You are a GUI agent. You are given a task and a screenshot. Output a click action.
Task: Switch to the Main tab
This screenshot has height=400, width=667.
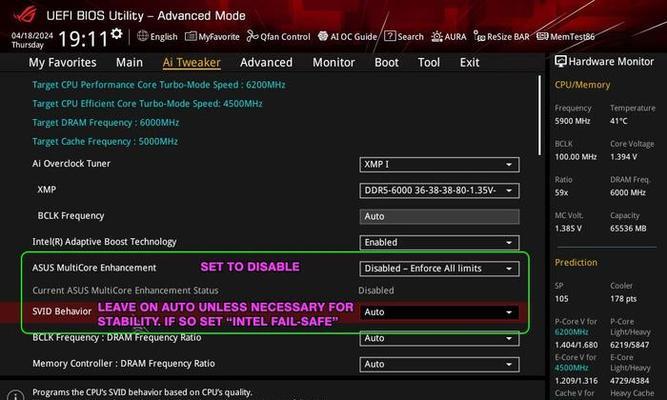pos(129,63)
